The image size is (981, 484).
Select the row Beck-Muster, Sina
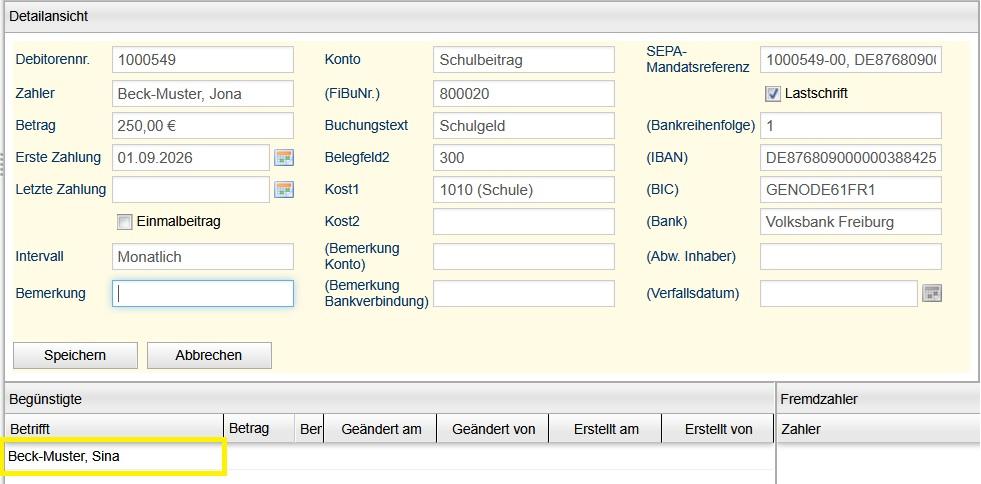pyautogui.click(x=388, y=456)
